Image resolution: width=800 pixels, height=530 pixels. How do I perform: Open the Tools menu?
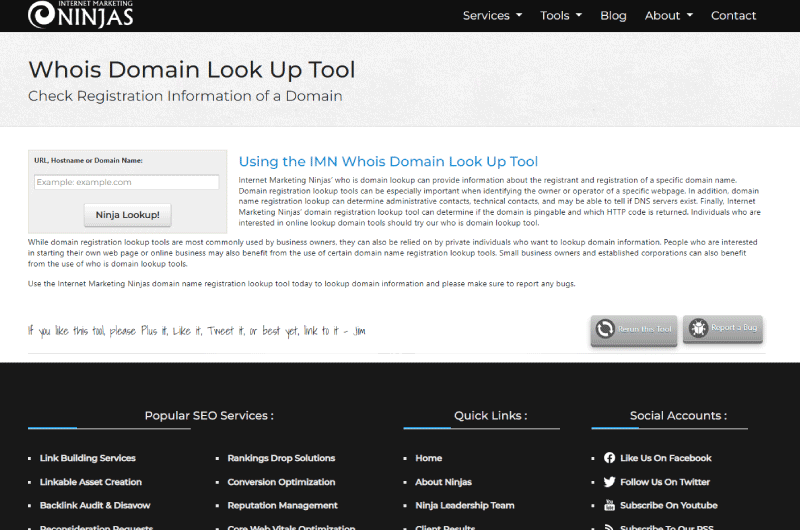tap(561, 15)
